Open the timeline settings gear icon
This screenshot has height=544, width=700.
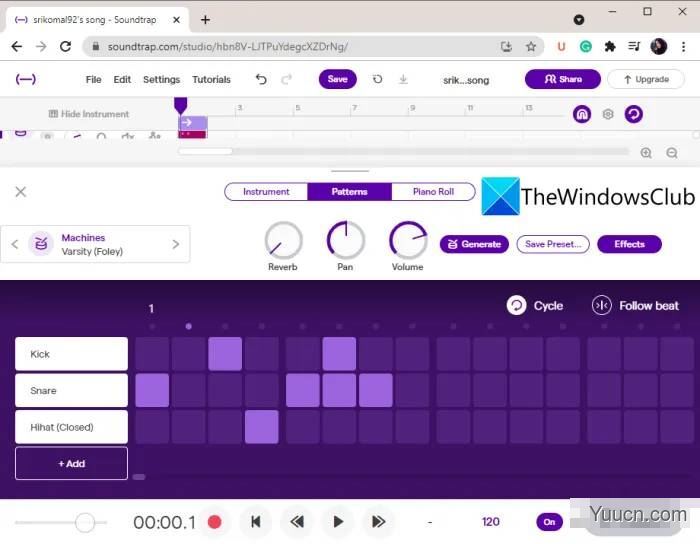(608, 114)
